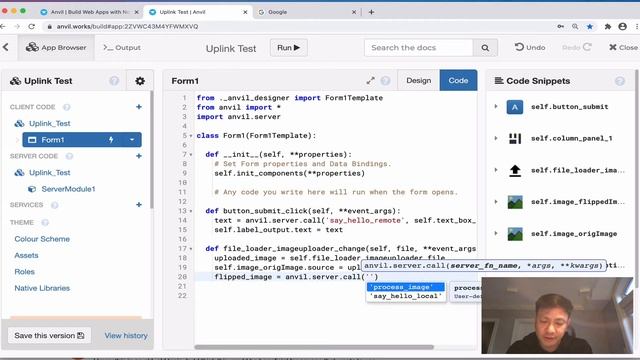Expand self.image_origImage snippet

(x=496, y=233)
